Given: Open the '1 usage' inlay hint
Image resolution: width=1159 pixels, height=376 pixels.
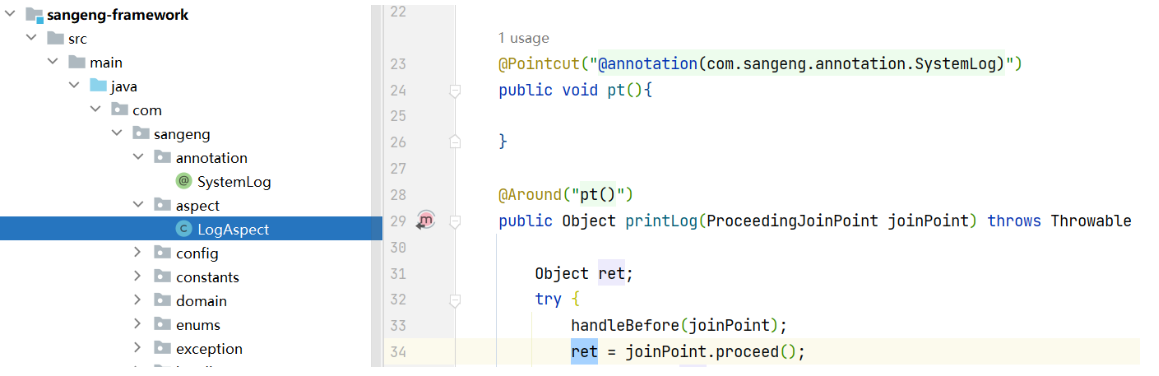Looking at the screenshot, I should pos(523,38).
